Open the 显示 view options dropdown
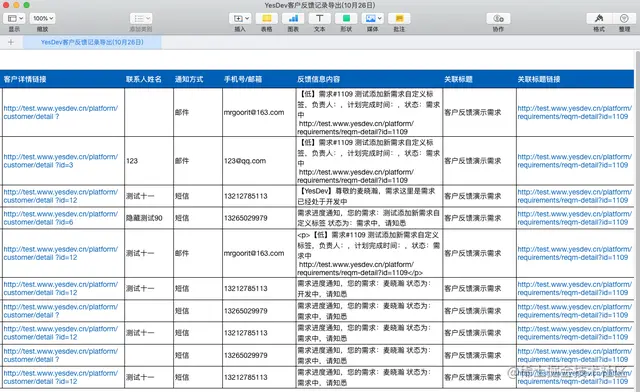The width and height of the screenshot is (640, 392). pos(15,18)
